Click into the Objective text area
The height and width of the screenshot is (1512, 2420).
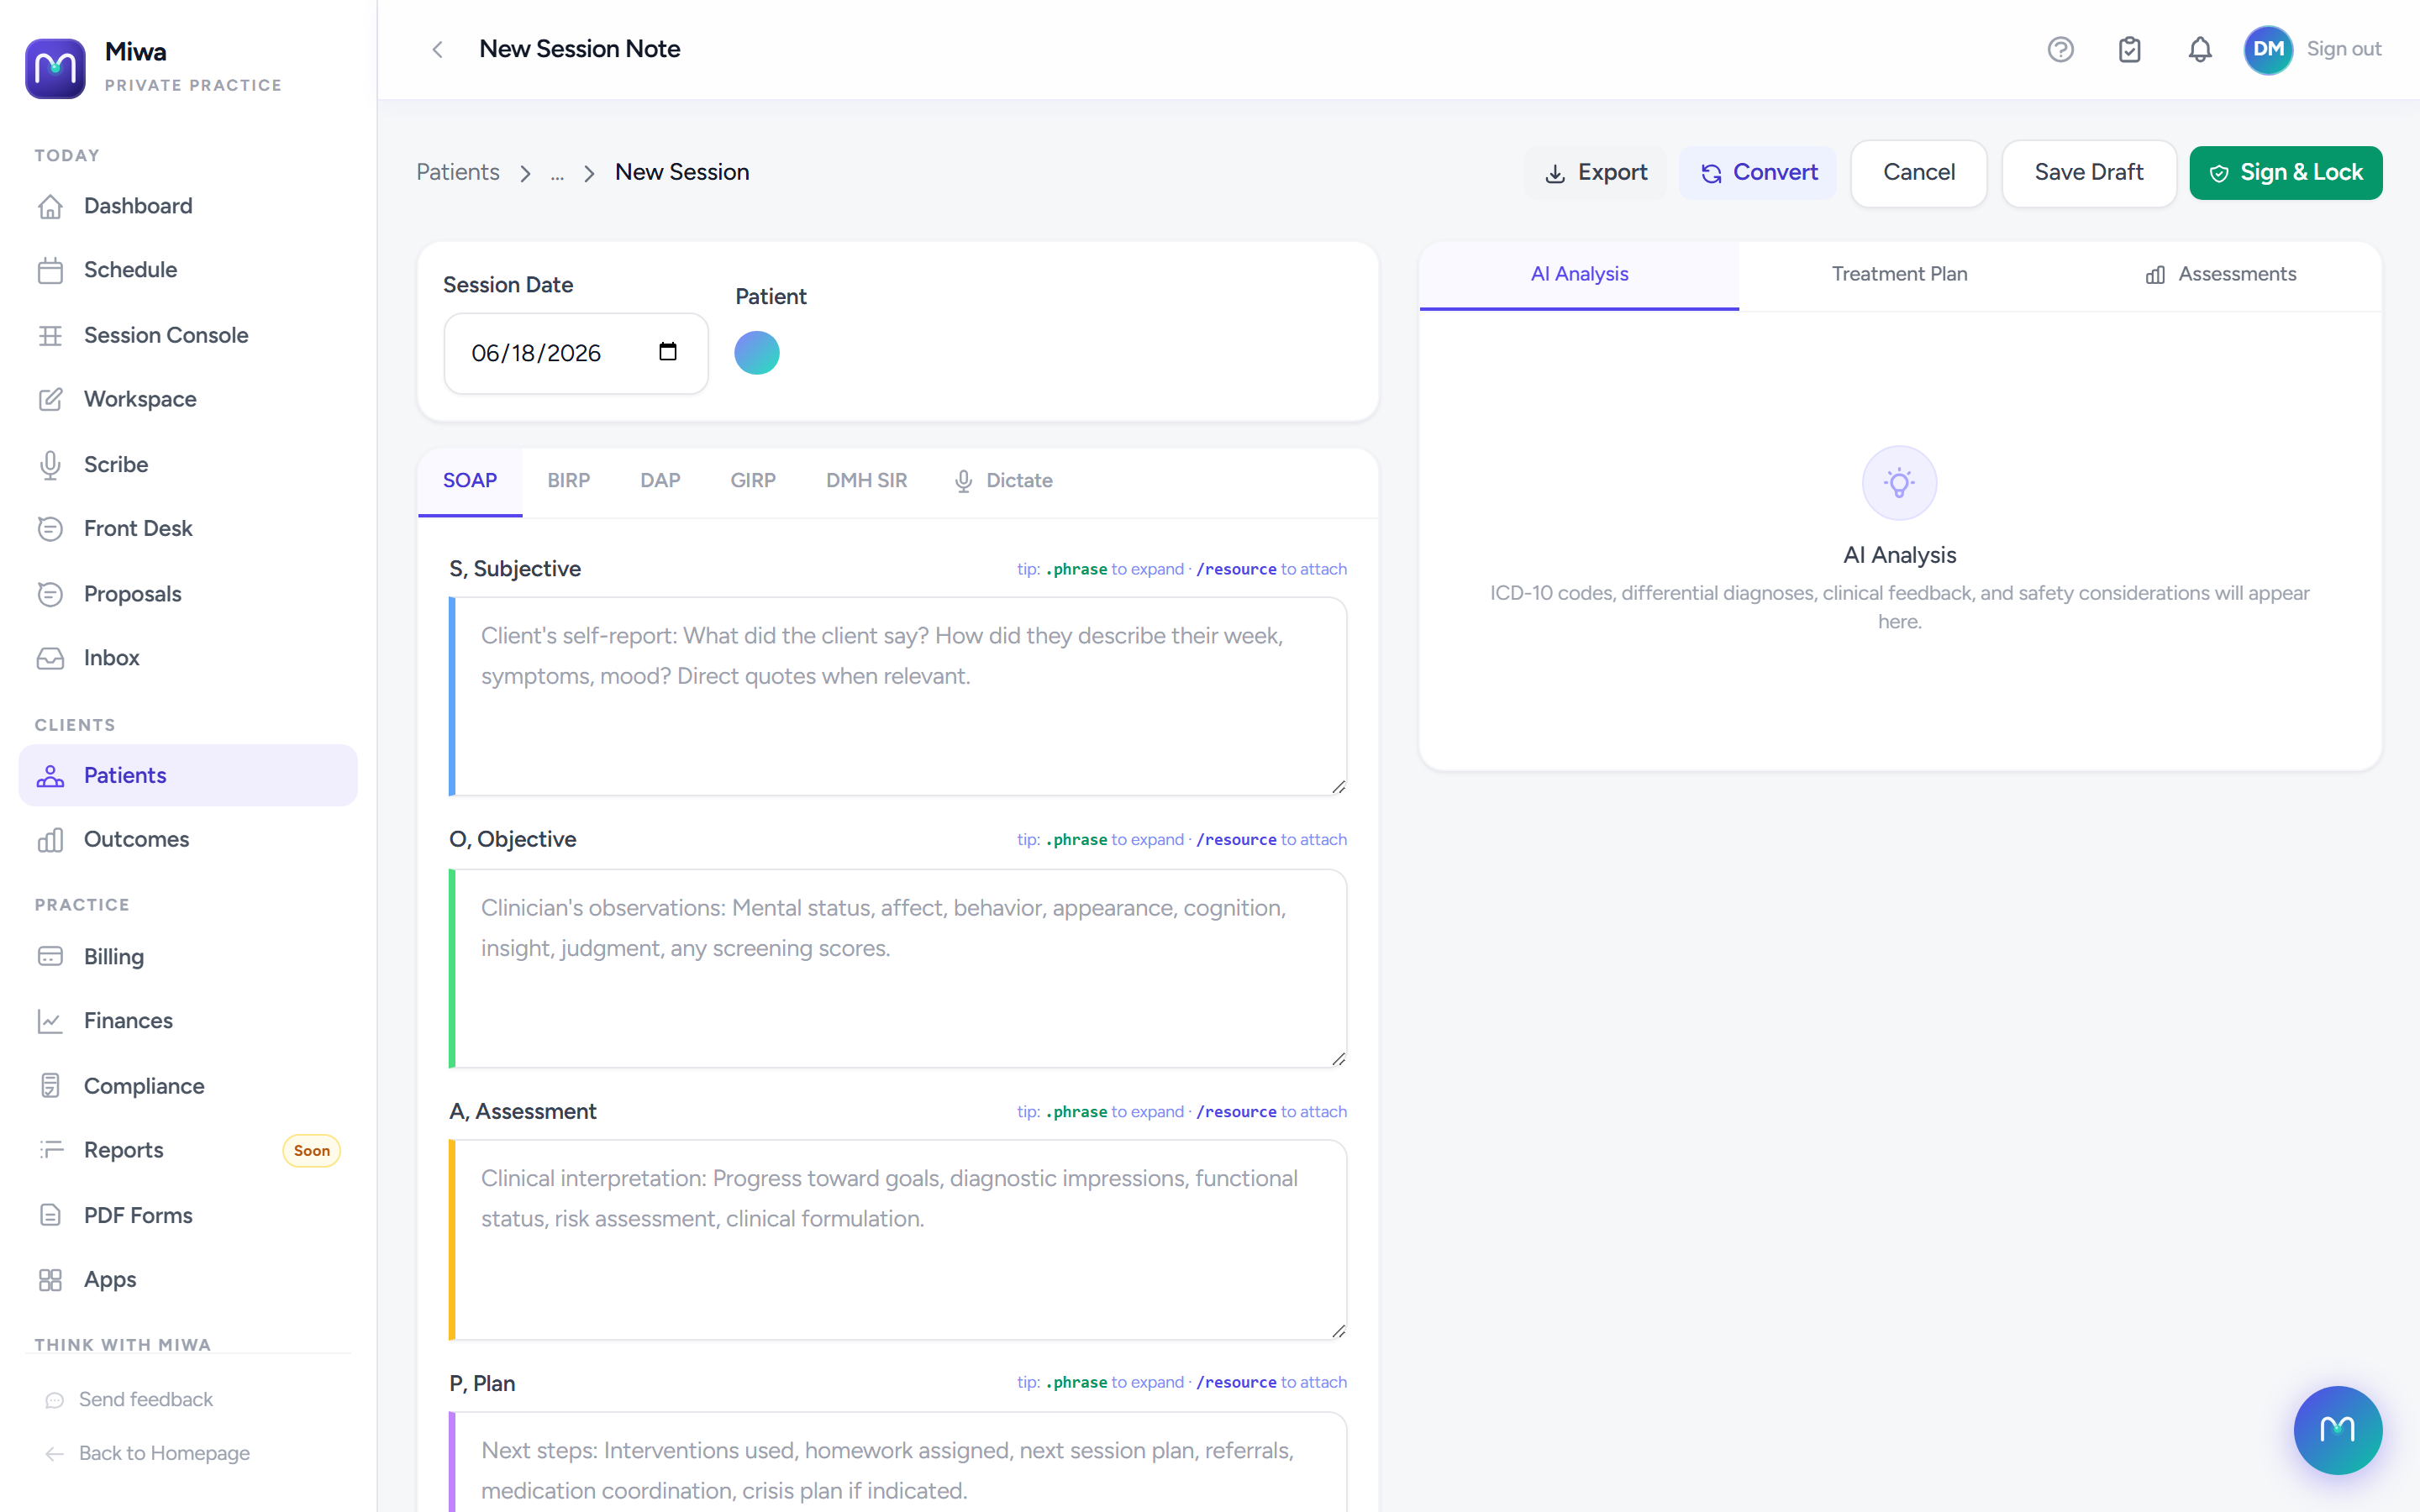tap(897, 968)
